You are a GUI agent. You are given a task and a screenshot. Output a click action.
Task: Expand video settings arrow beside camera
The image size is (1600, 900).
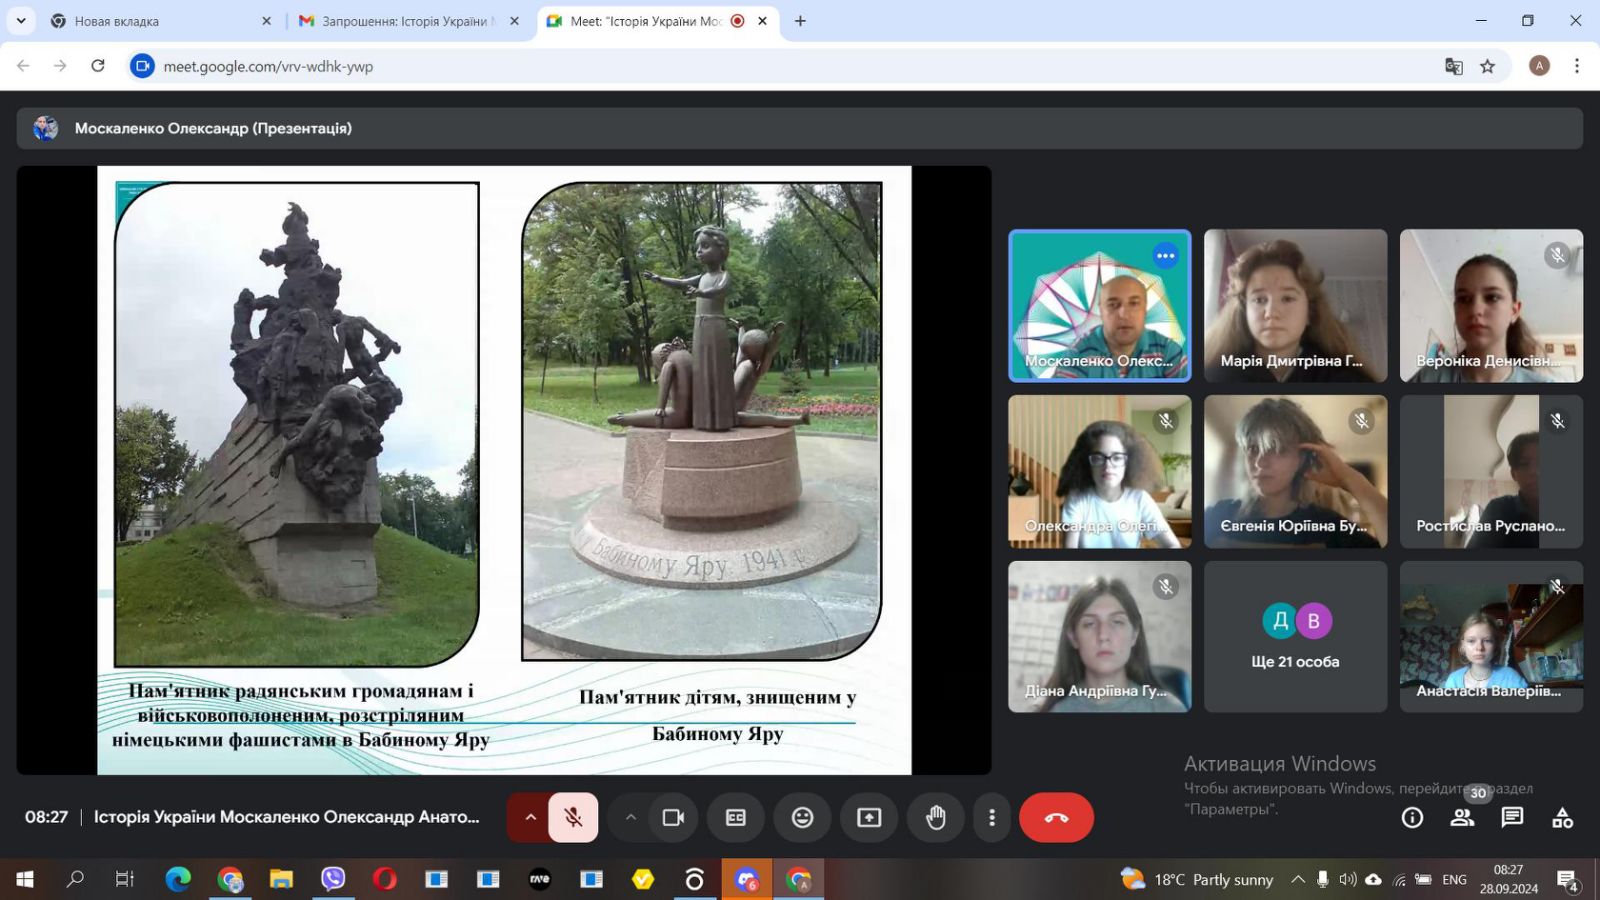(631, 818)
